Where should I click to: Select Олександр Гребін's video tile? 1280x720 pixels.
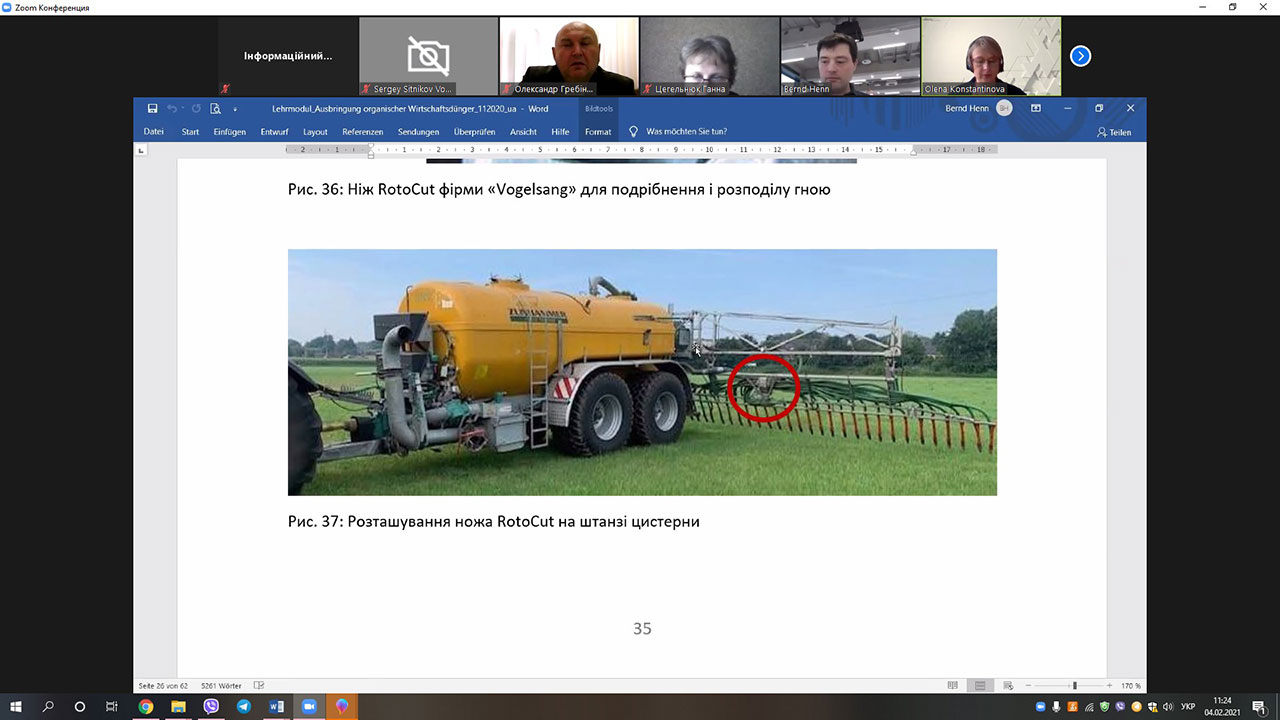(569, 56)
